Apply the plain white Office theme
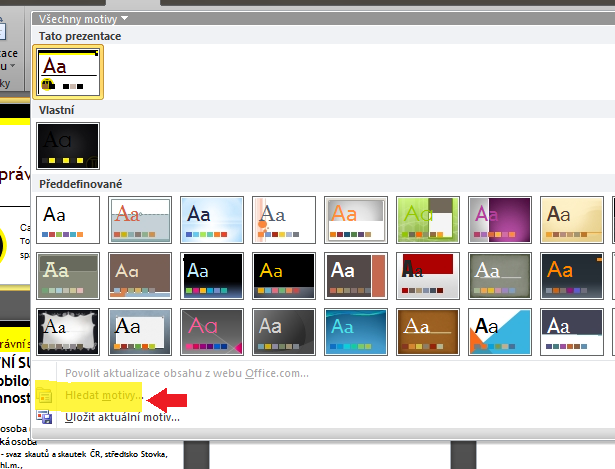The height and width of the screenshot is (469, 615). [68, 219]
